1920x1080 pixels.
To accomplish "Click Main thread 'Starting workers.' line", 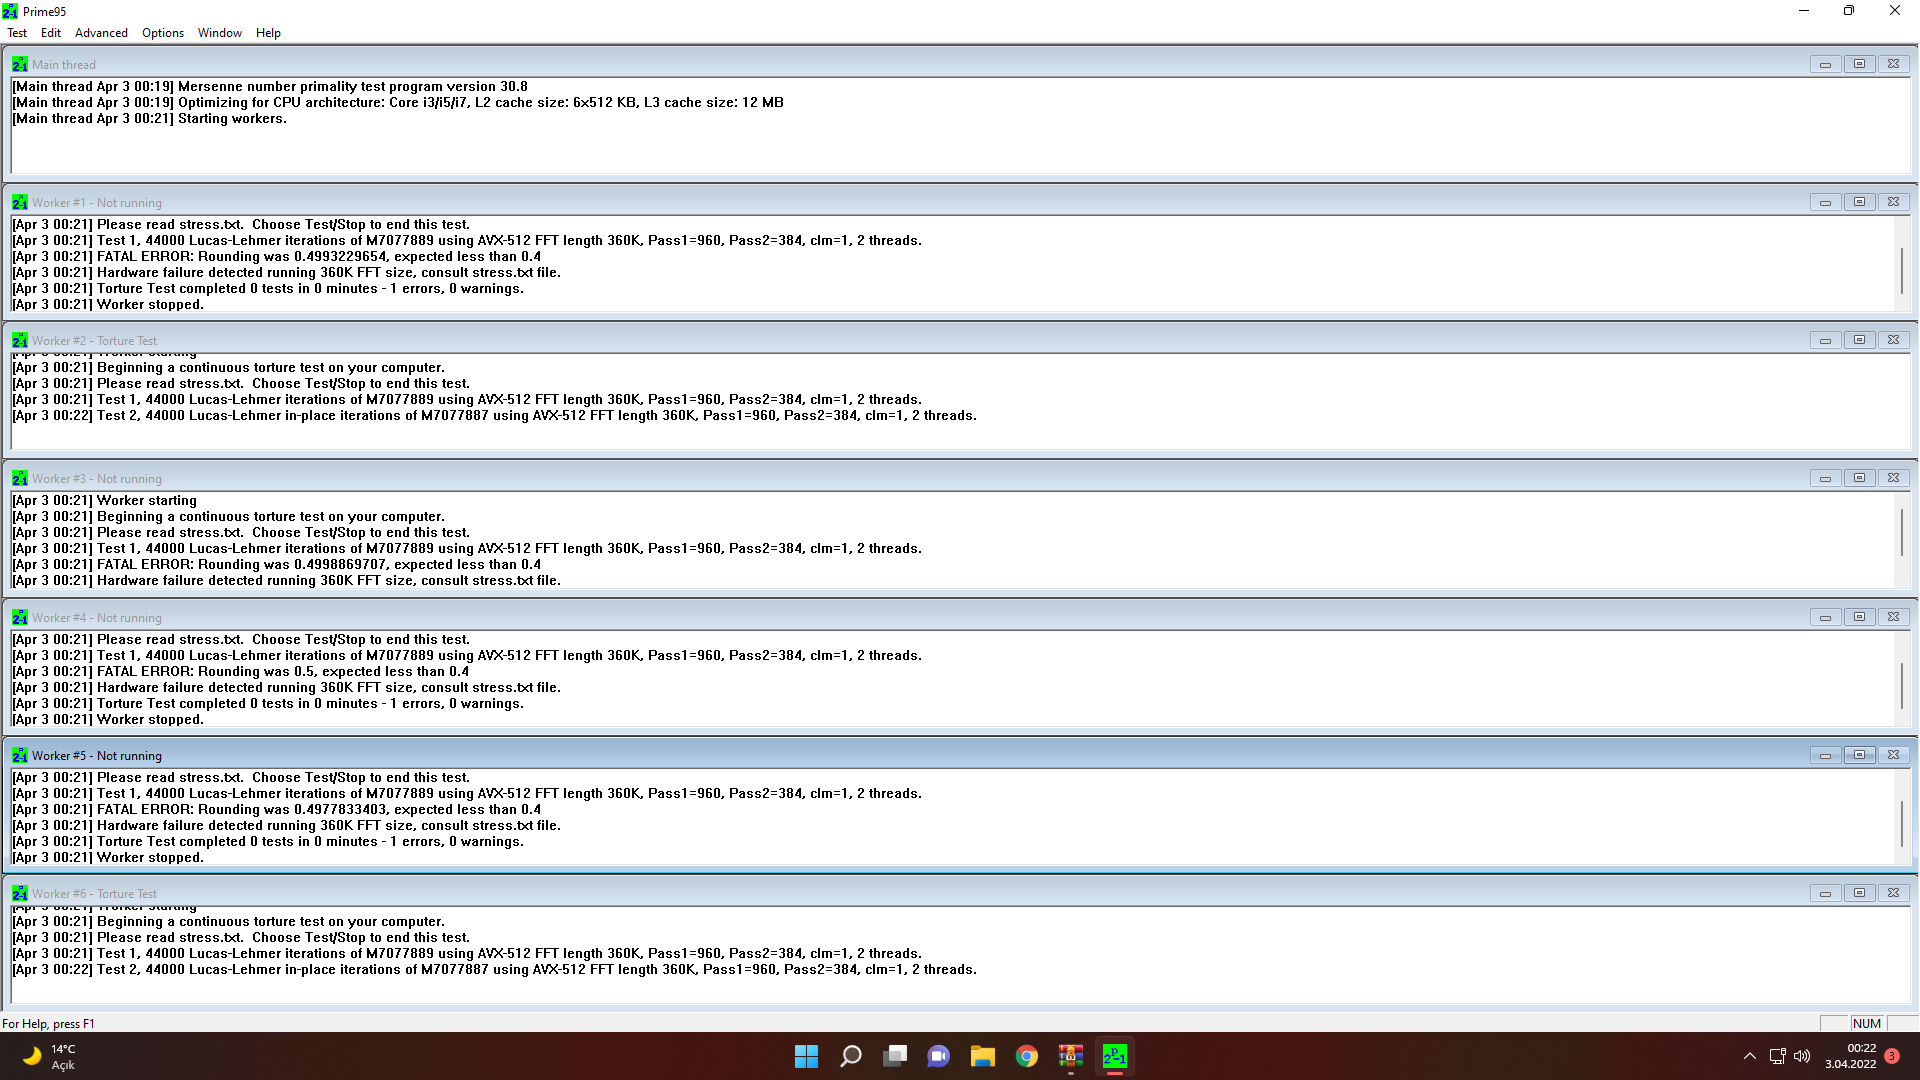I will tap(150, 119).
